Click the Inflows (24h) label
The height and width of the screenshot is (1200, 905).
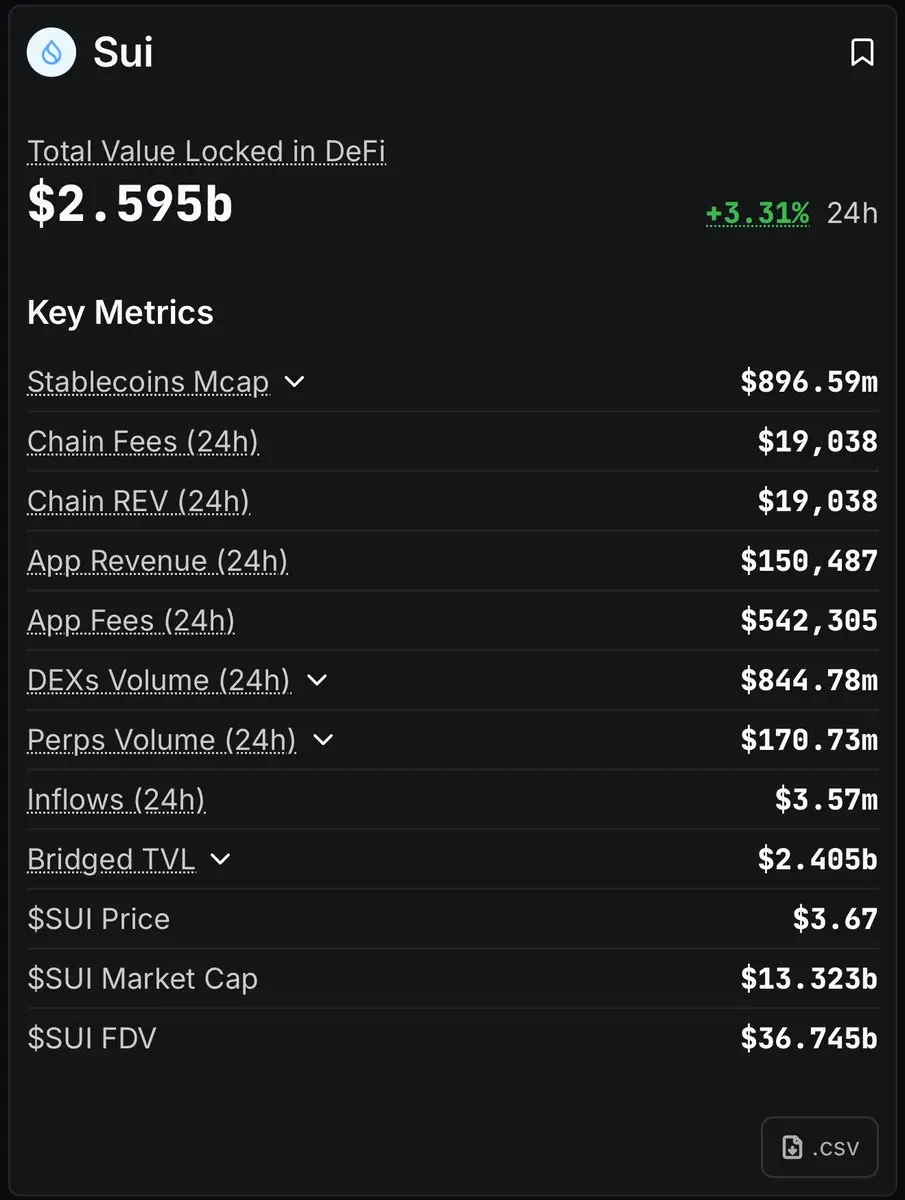(x=116, y=800)
